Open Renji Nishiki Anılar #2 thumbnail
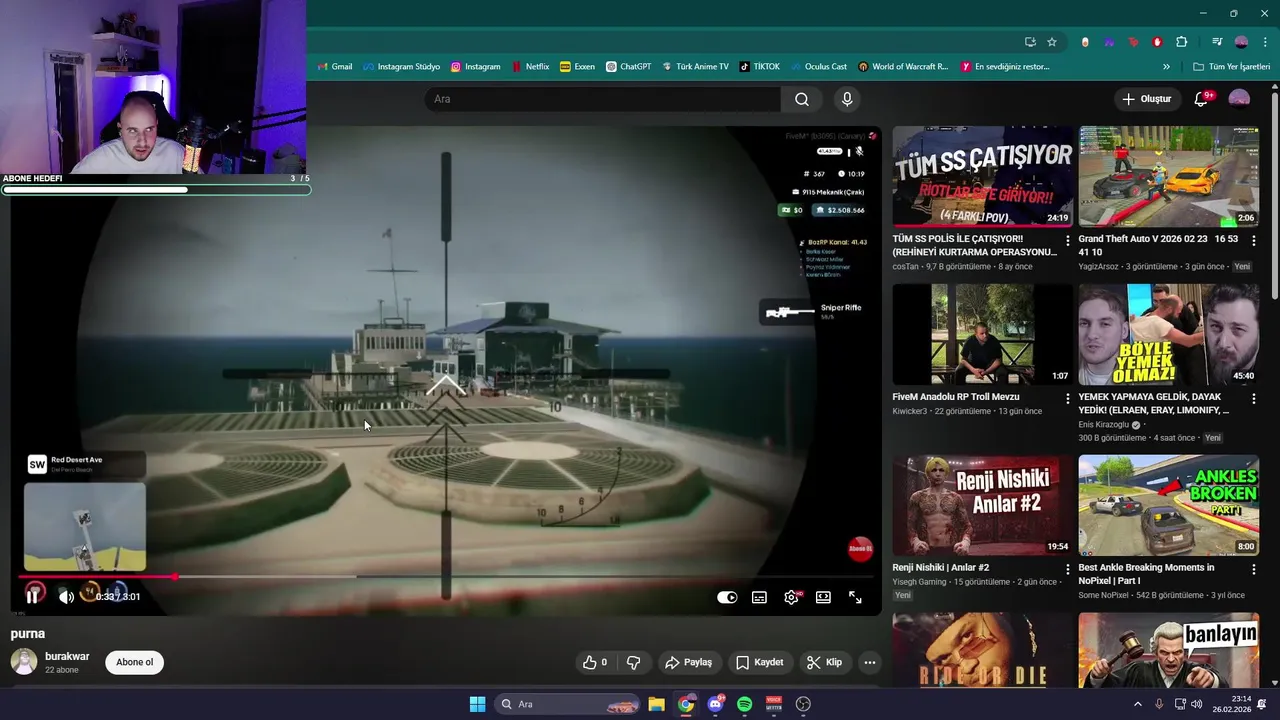Screen dimensions: 1280x720 click(x=983, y=505)
